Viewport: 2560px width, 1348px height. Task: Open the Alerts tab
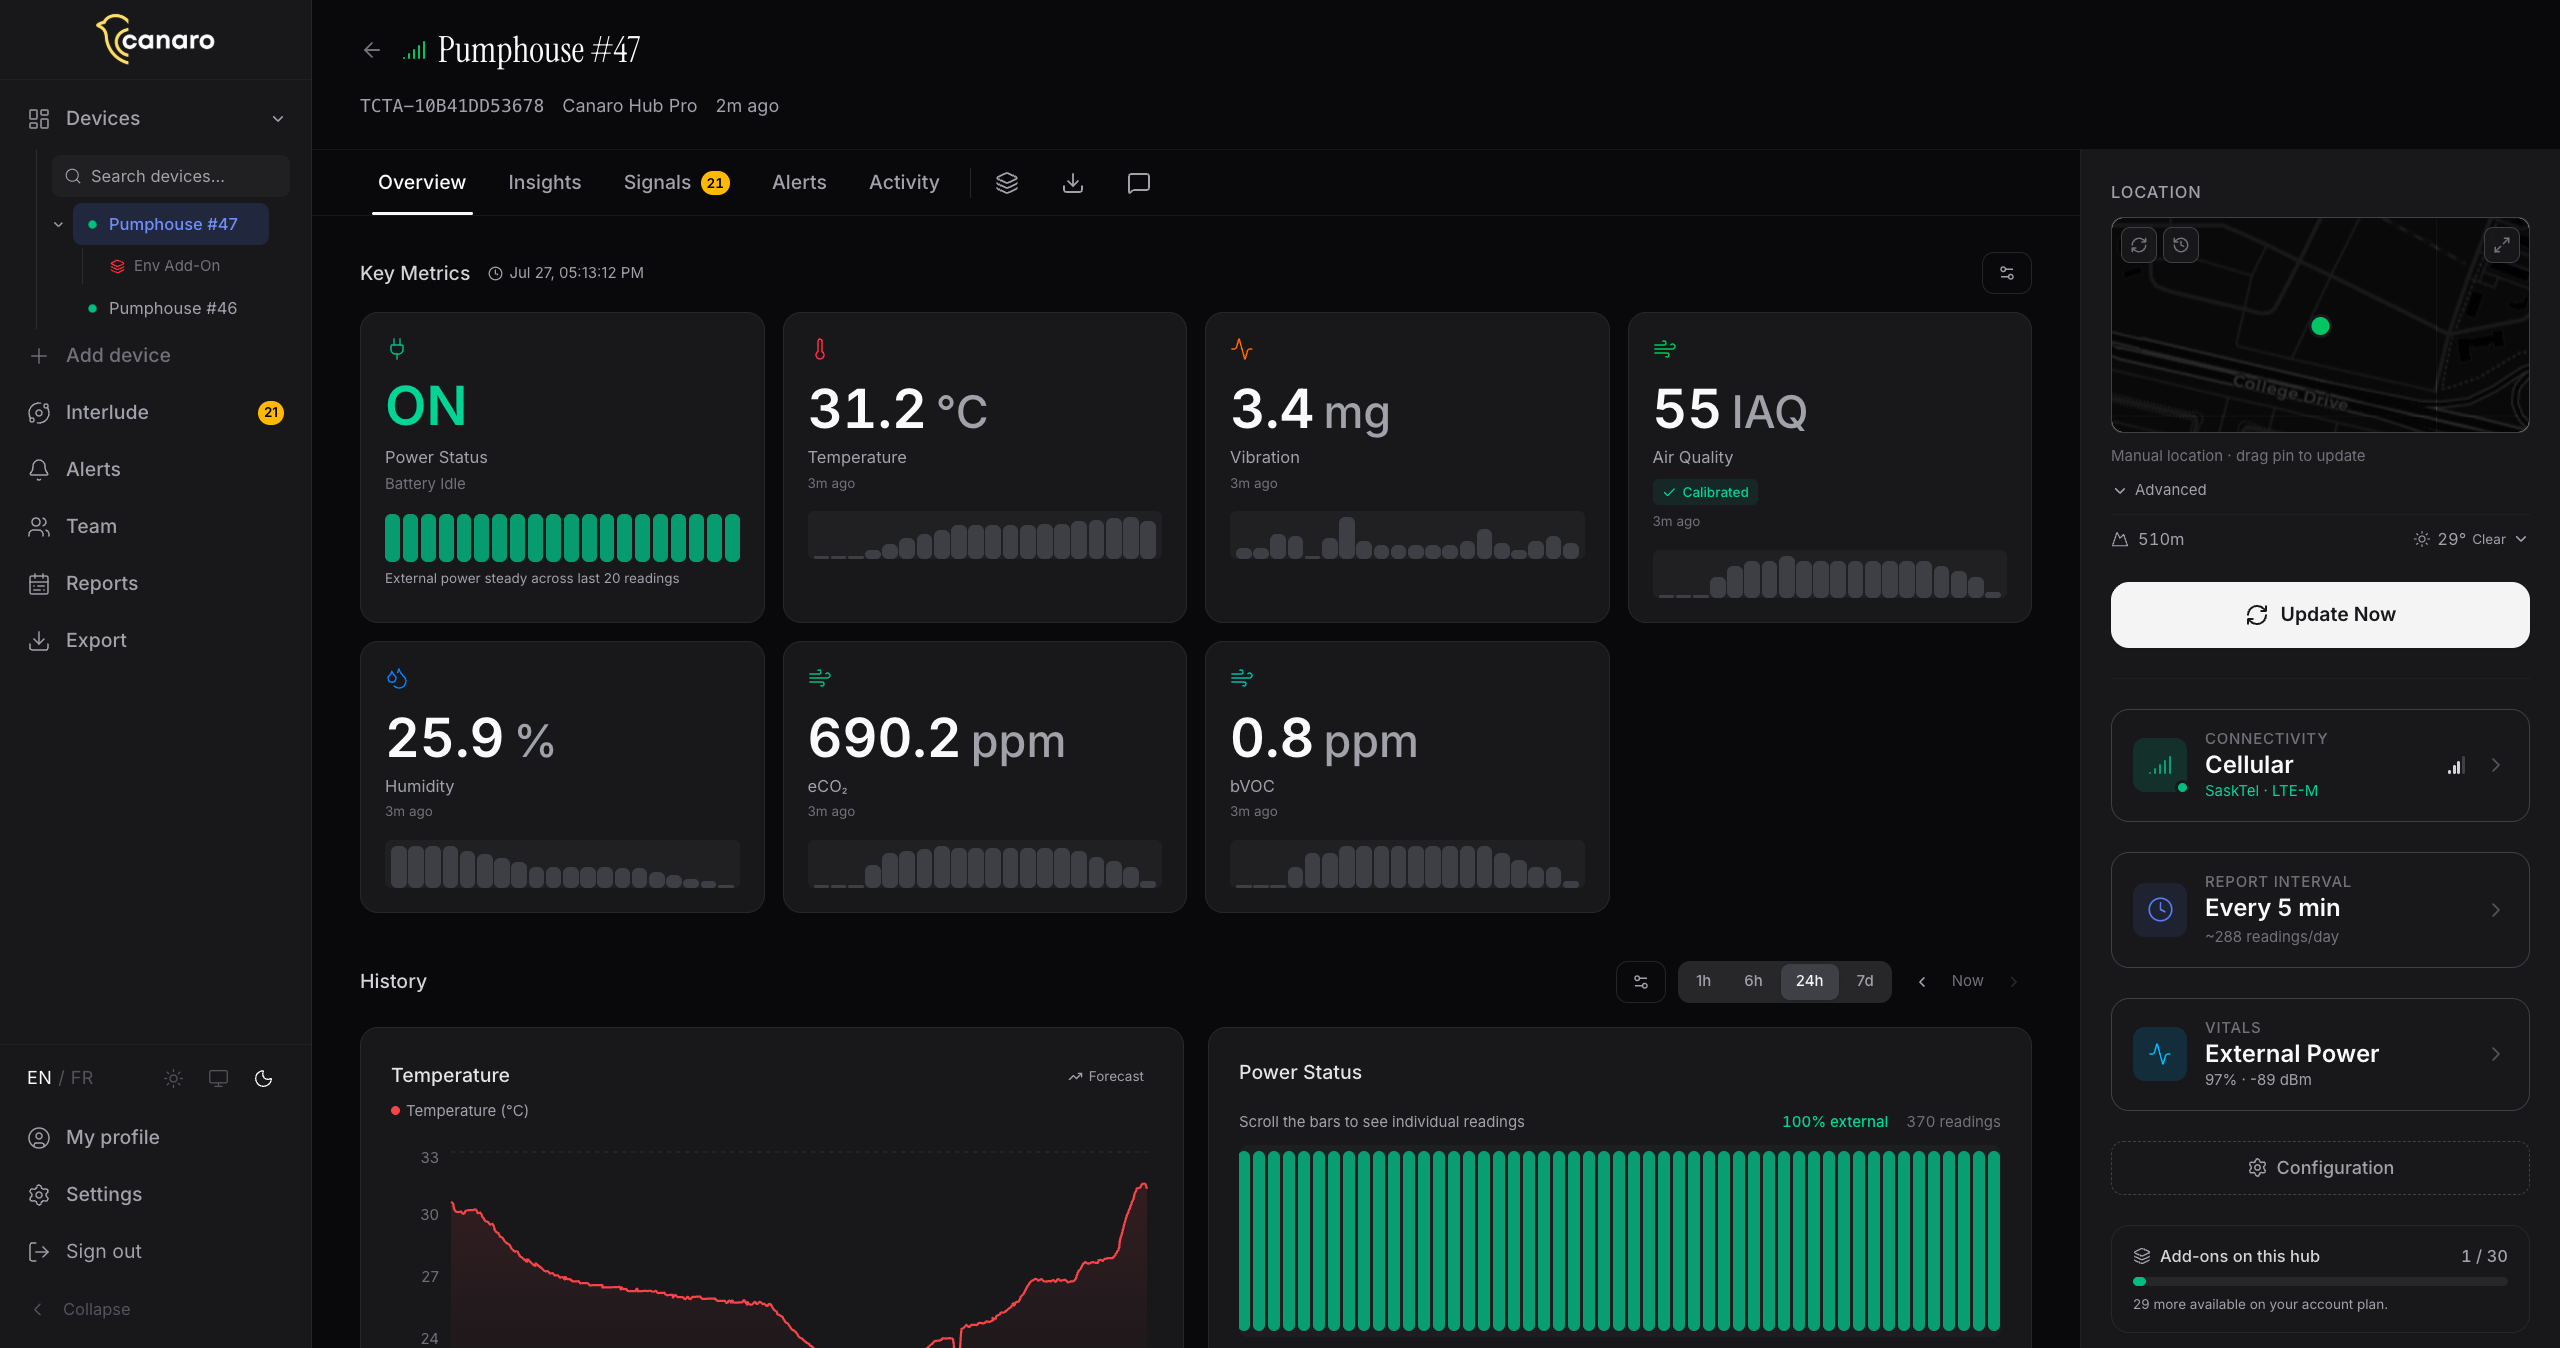(799, 183)
